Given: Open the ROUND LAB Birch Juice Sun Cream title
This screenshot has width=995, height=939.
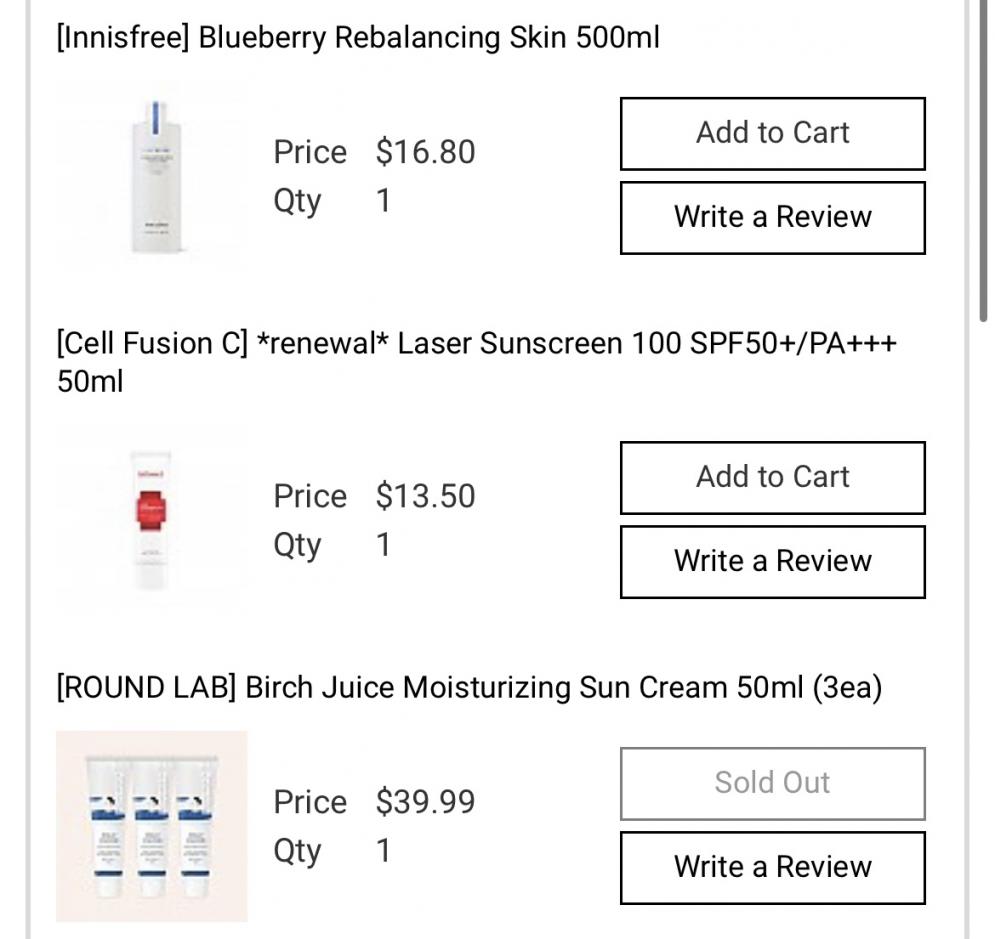Looking at the screenshot, I should 469,688.
